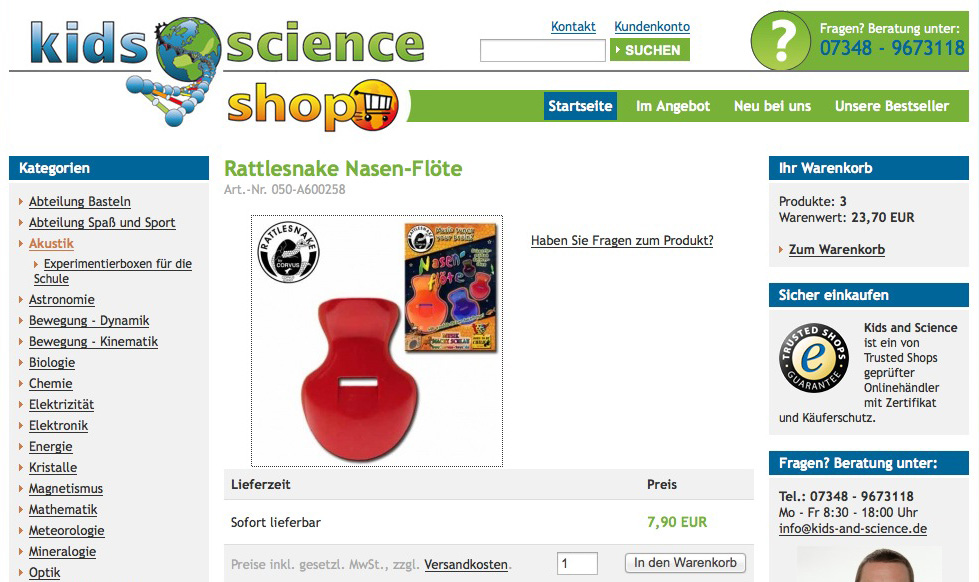This screenshot has width=979, height=582.
Task: Open the Startseite tab
Action: pyautogui.click(x=580, y=106)
